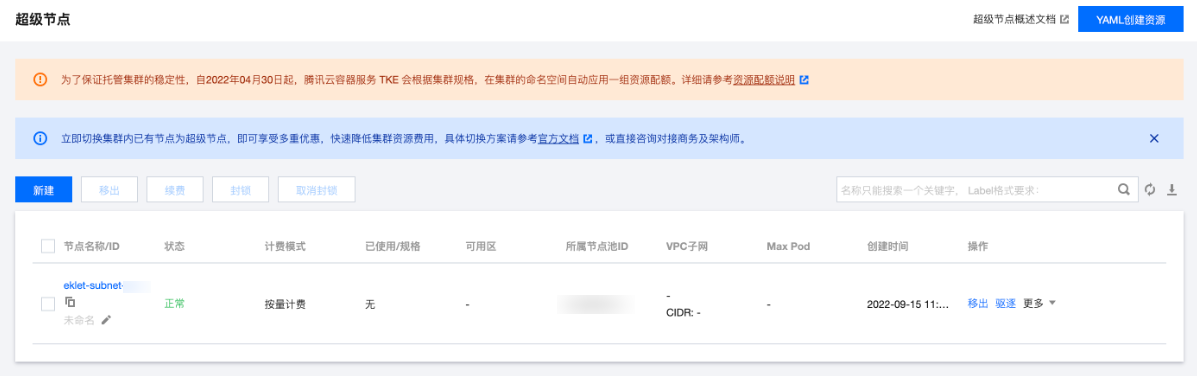Click the 可用区 column header

[x=481, y=246]
